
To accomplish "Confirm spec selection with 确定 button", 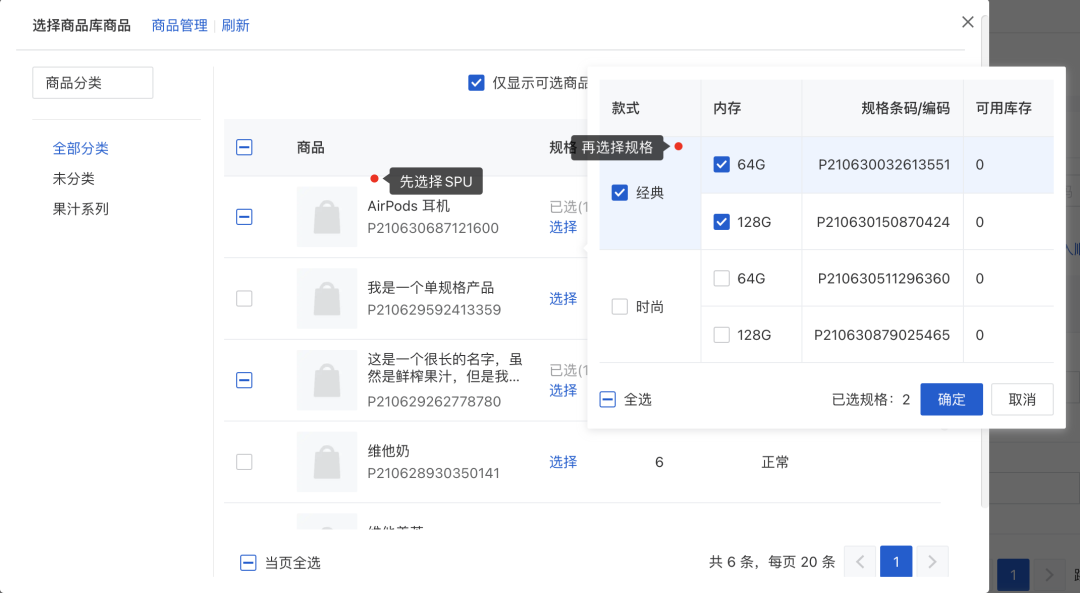I will click(x=951, y=399).
